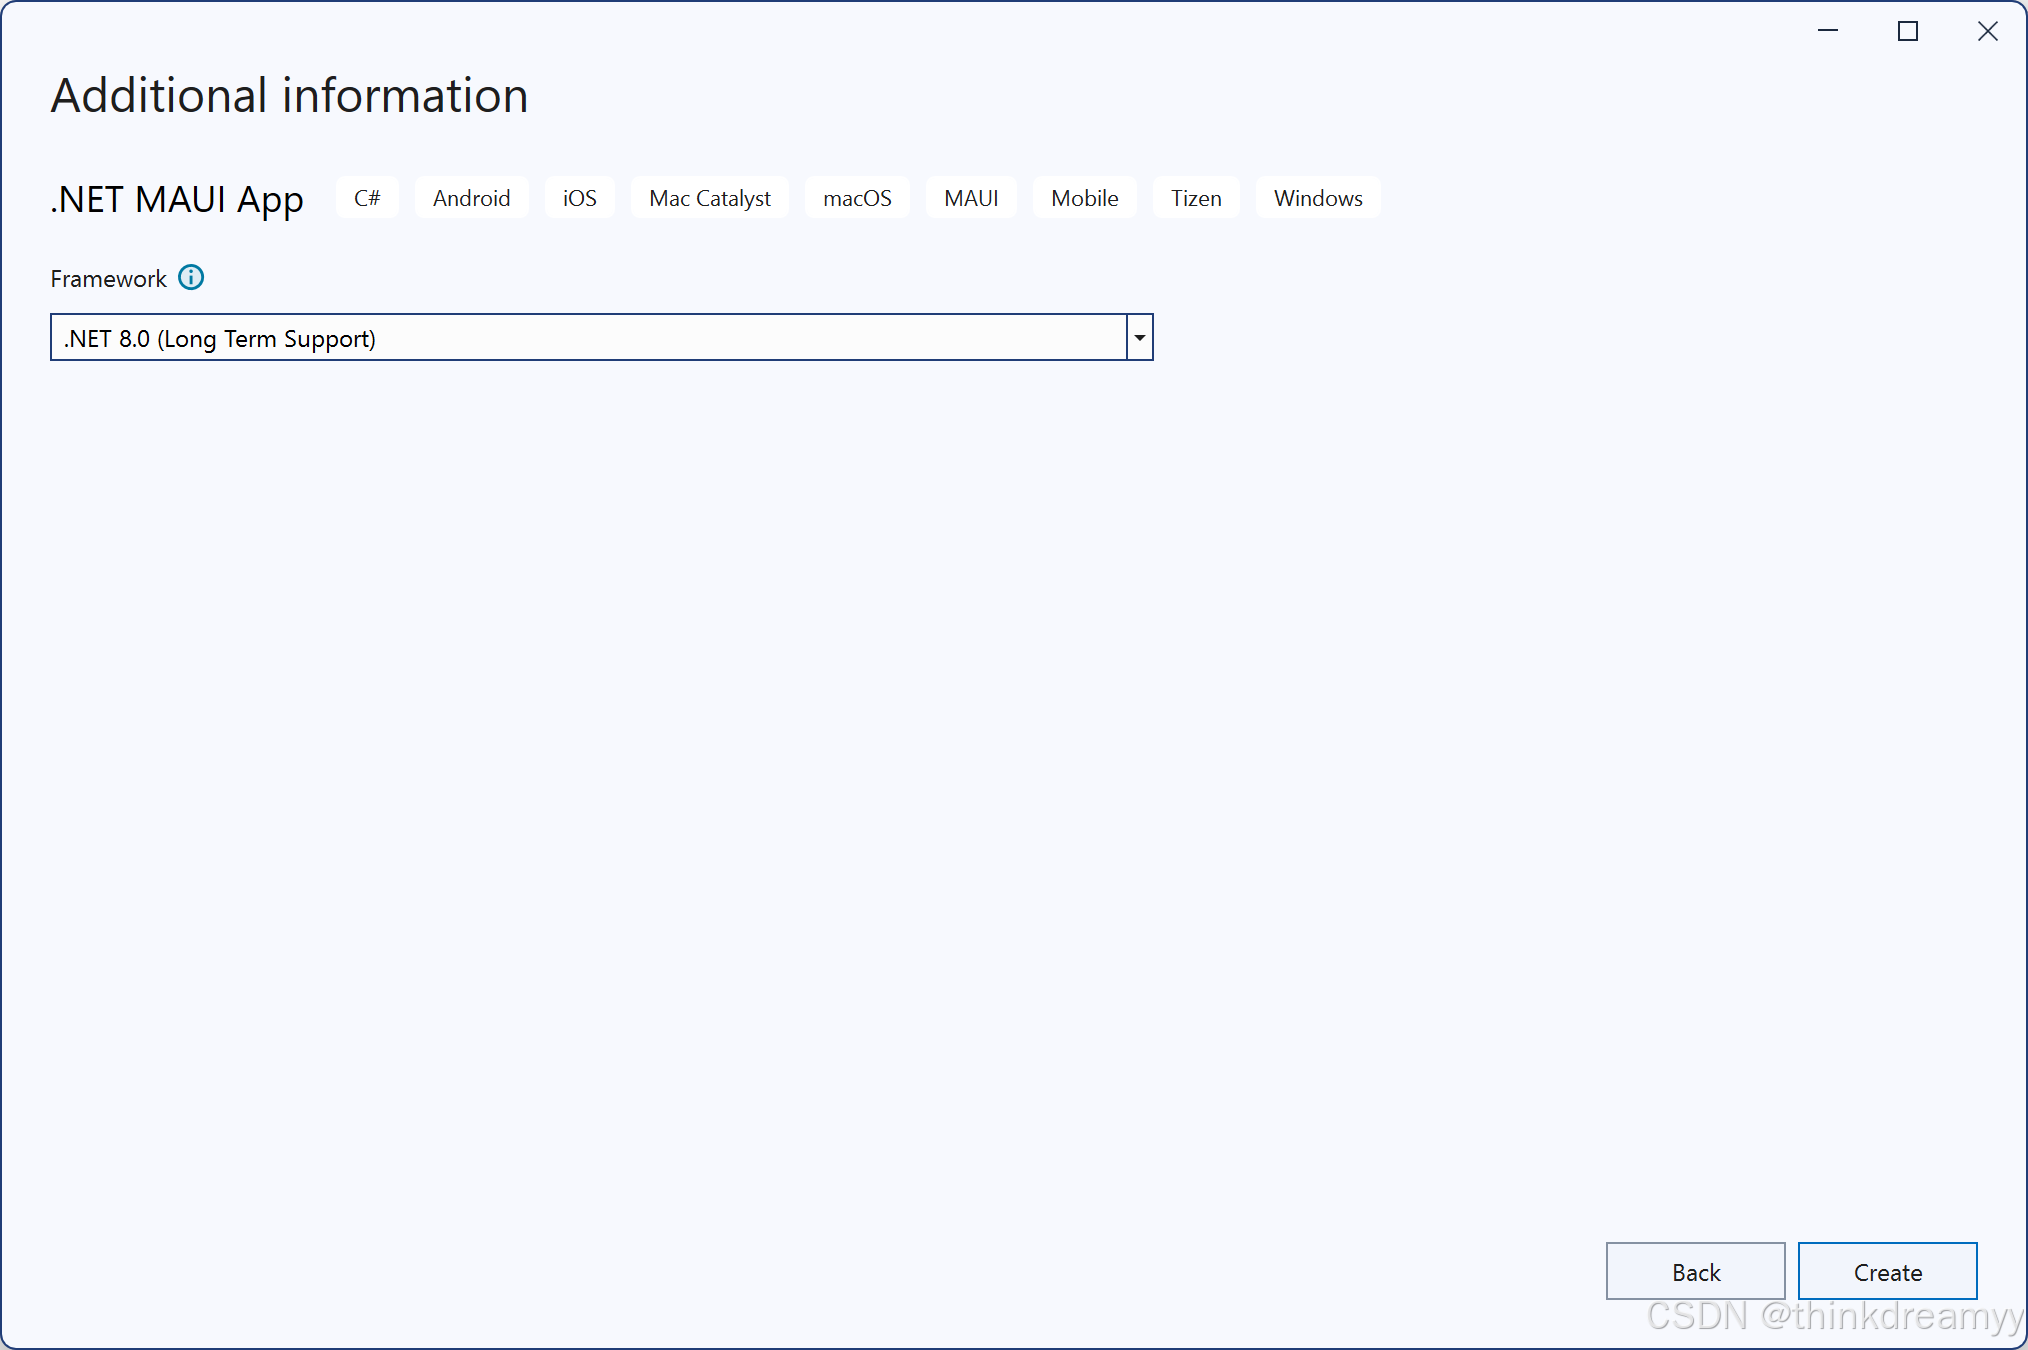Click the .NET MAUI App title
Screen dimensions: 2028x1350
pyautogui.click(x=177, y=199)
